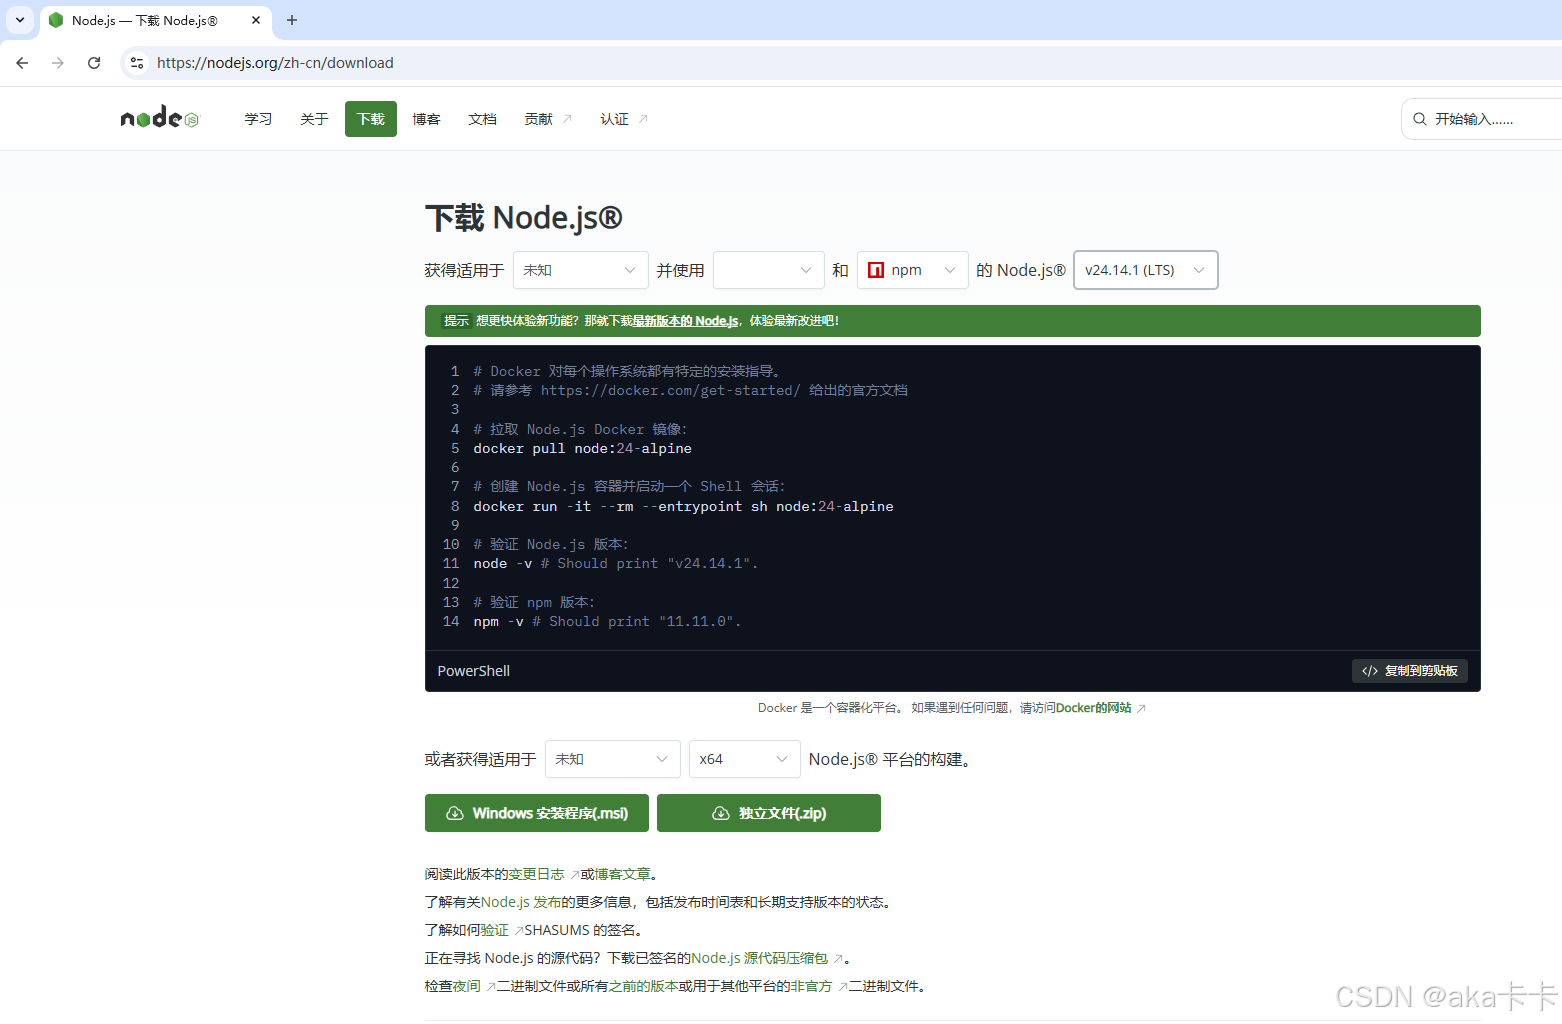Image resolution: width=1562 pixels, height=1024 pixels.
Task: Open site information icon in address bar
Action: (x=137, y=63)
